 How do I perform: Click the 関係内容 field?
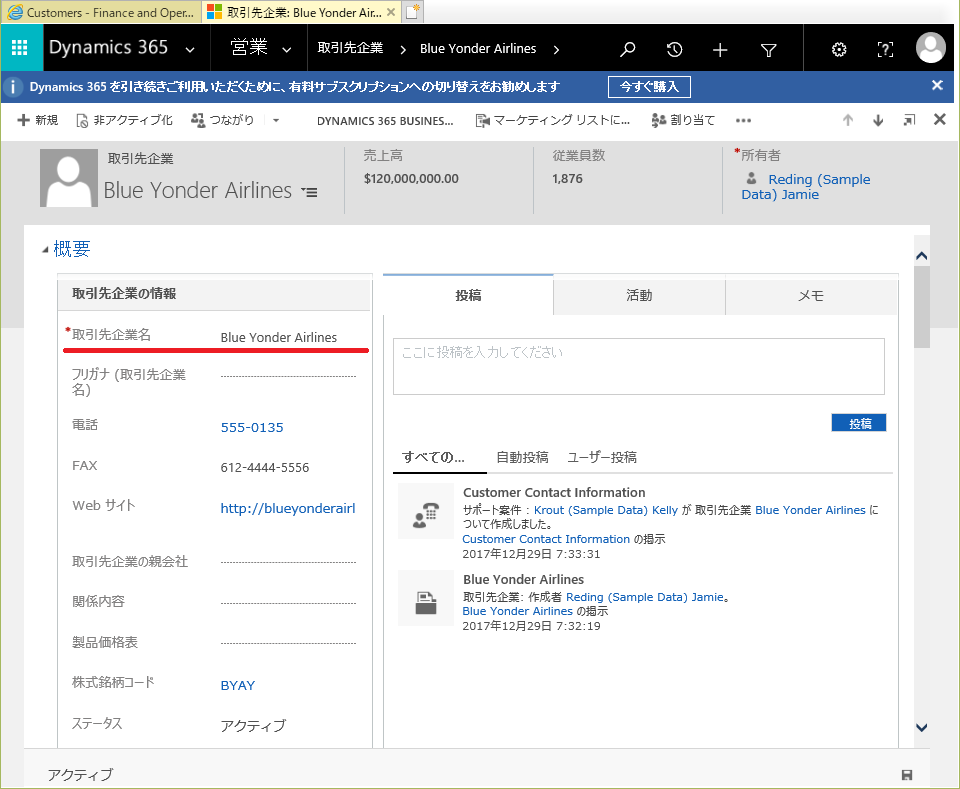click(288, 602)
